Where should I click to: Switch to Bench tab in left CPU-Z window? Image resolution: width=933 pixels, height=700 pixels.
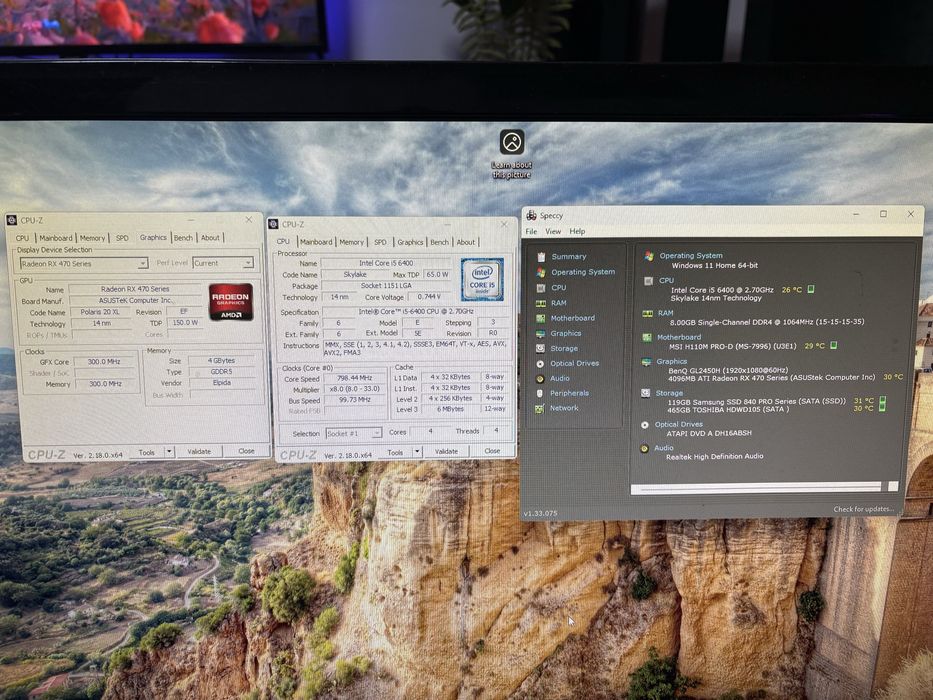pyautogui.click(x=183, y=238)
